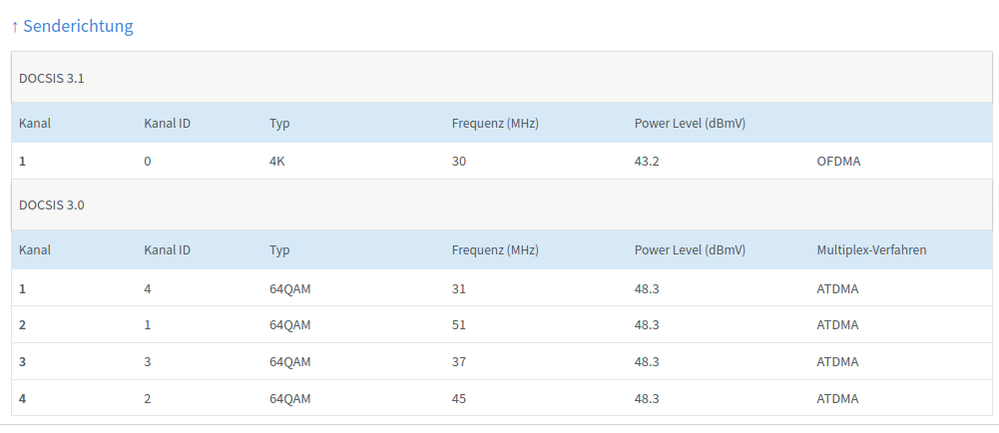Viewport: 999px width, 433px height.
Task: Click frequency value 45 in channel 4 row
Action: coord(459,398)
